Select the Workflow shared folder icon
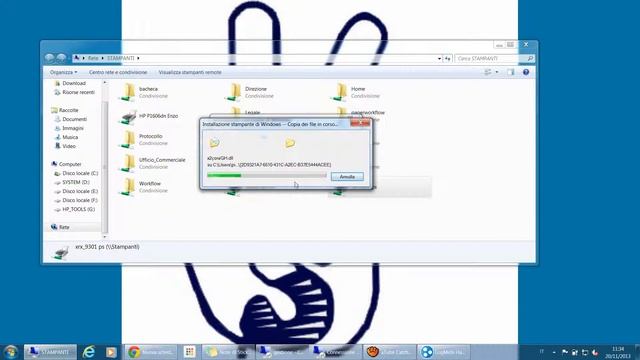This screenshot has height=360, width=640. pyautogui.click(x=128, y=187)
